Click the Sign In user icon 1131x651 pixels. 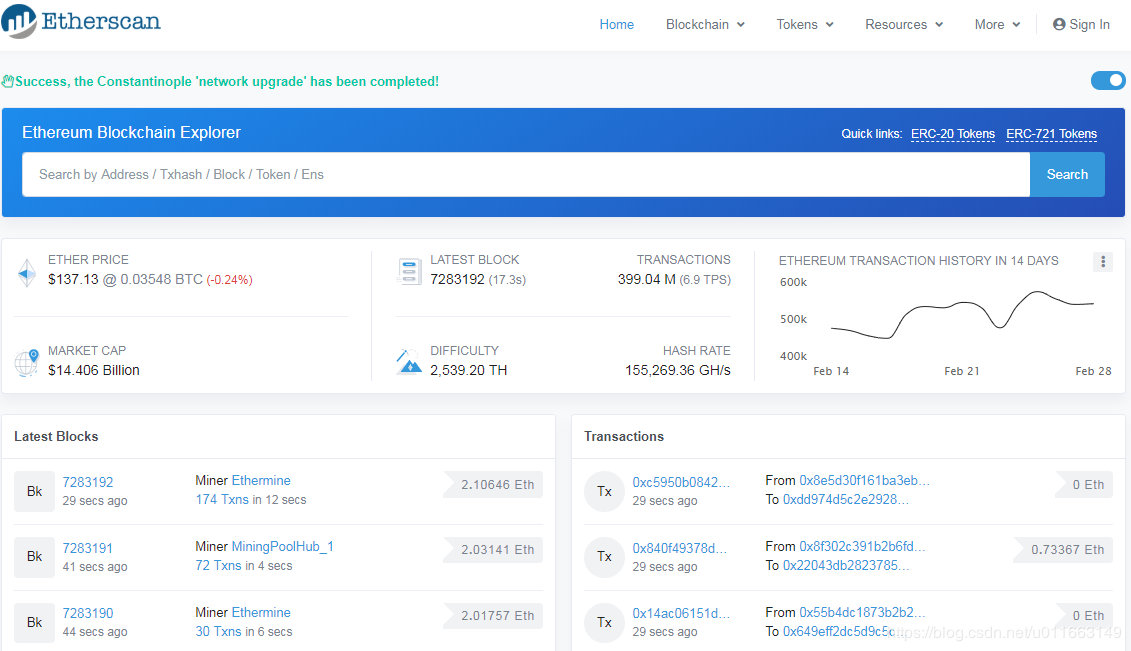[x=1059, y=25]
